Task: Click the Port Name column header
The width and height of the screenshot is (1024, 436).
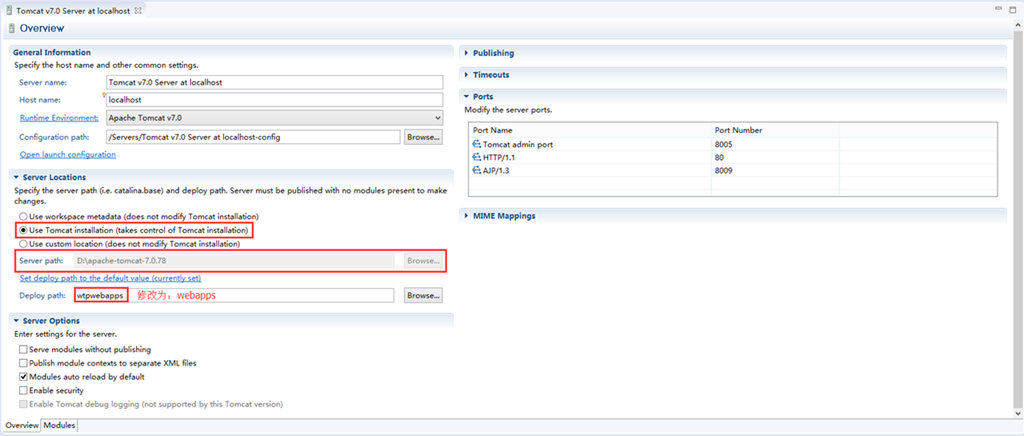Action: [x=590, y=130]
